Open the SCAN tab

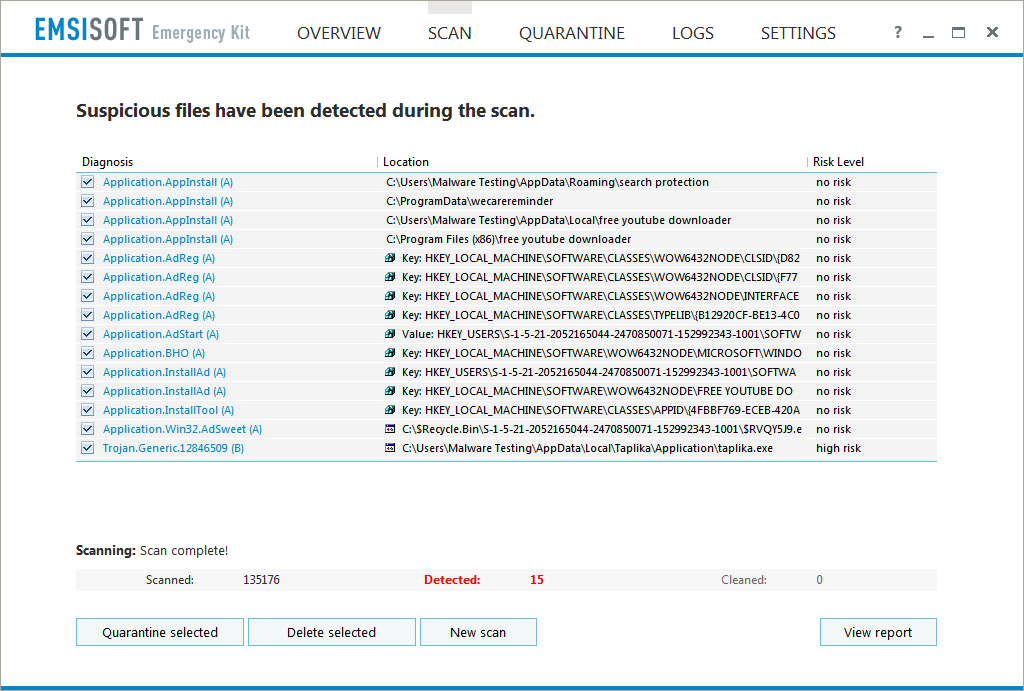click(449, 33)
